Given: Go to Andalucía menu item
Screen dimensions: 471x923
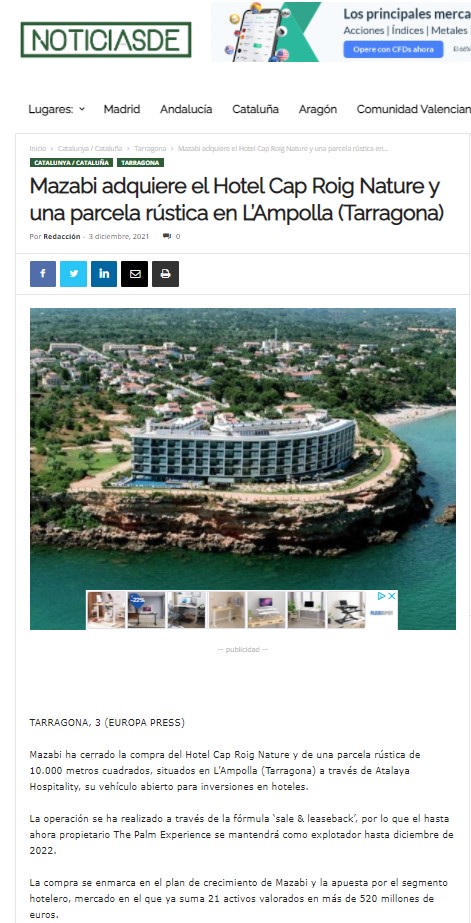Looking at the screenshot, I should point(186,109).
